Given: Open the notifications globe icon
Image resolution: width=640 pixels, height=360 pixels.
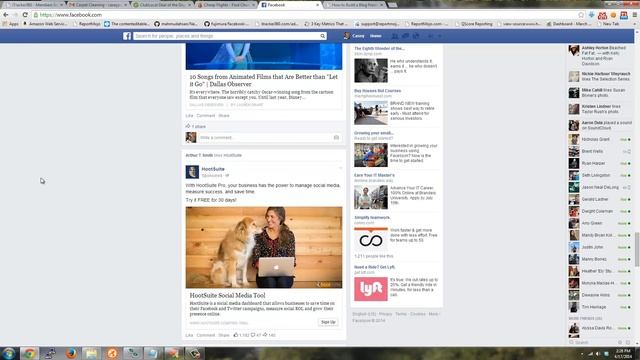Looking at the screenshot, I should click(416, 36).
